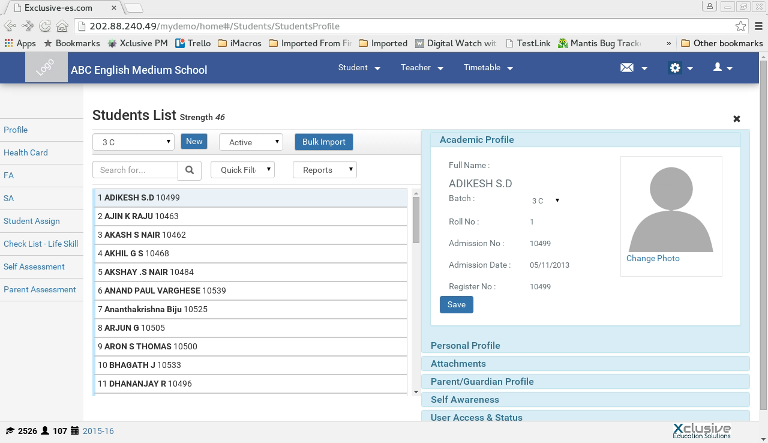Open the Student menu in navbar

pos(359,68)
